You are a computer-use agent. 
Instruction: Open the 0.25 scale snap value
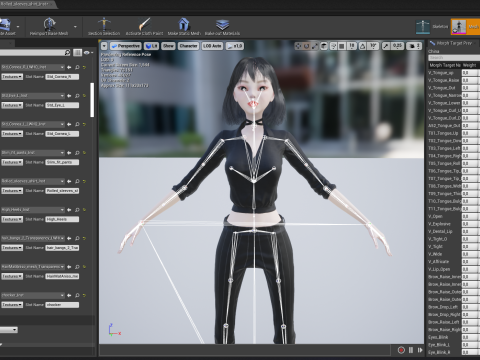pos(397,46)
